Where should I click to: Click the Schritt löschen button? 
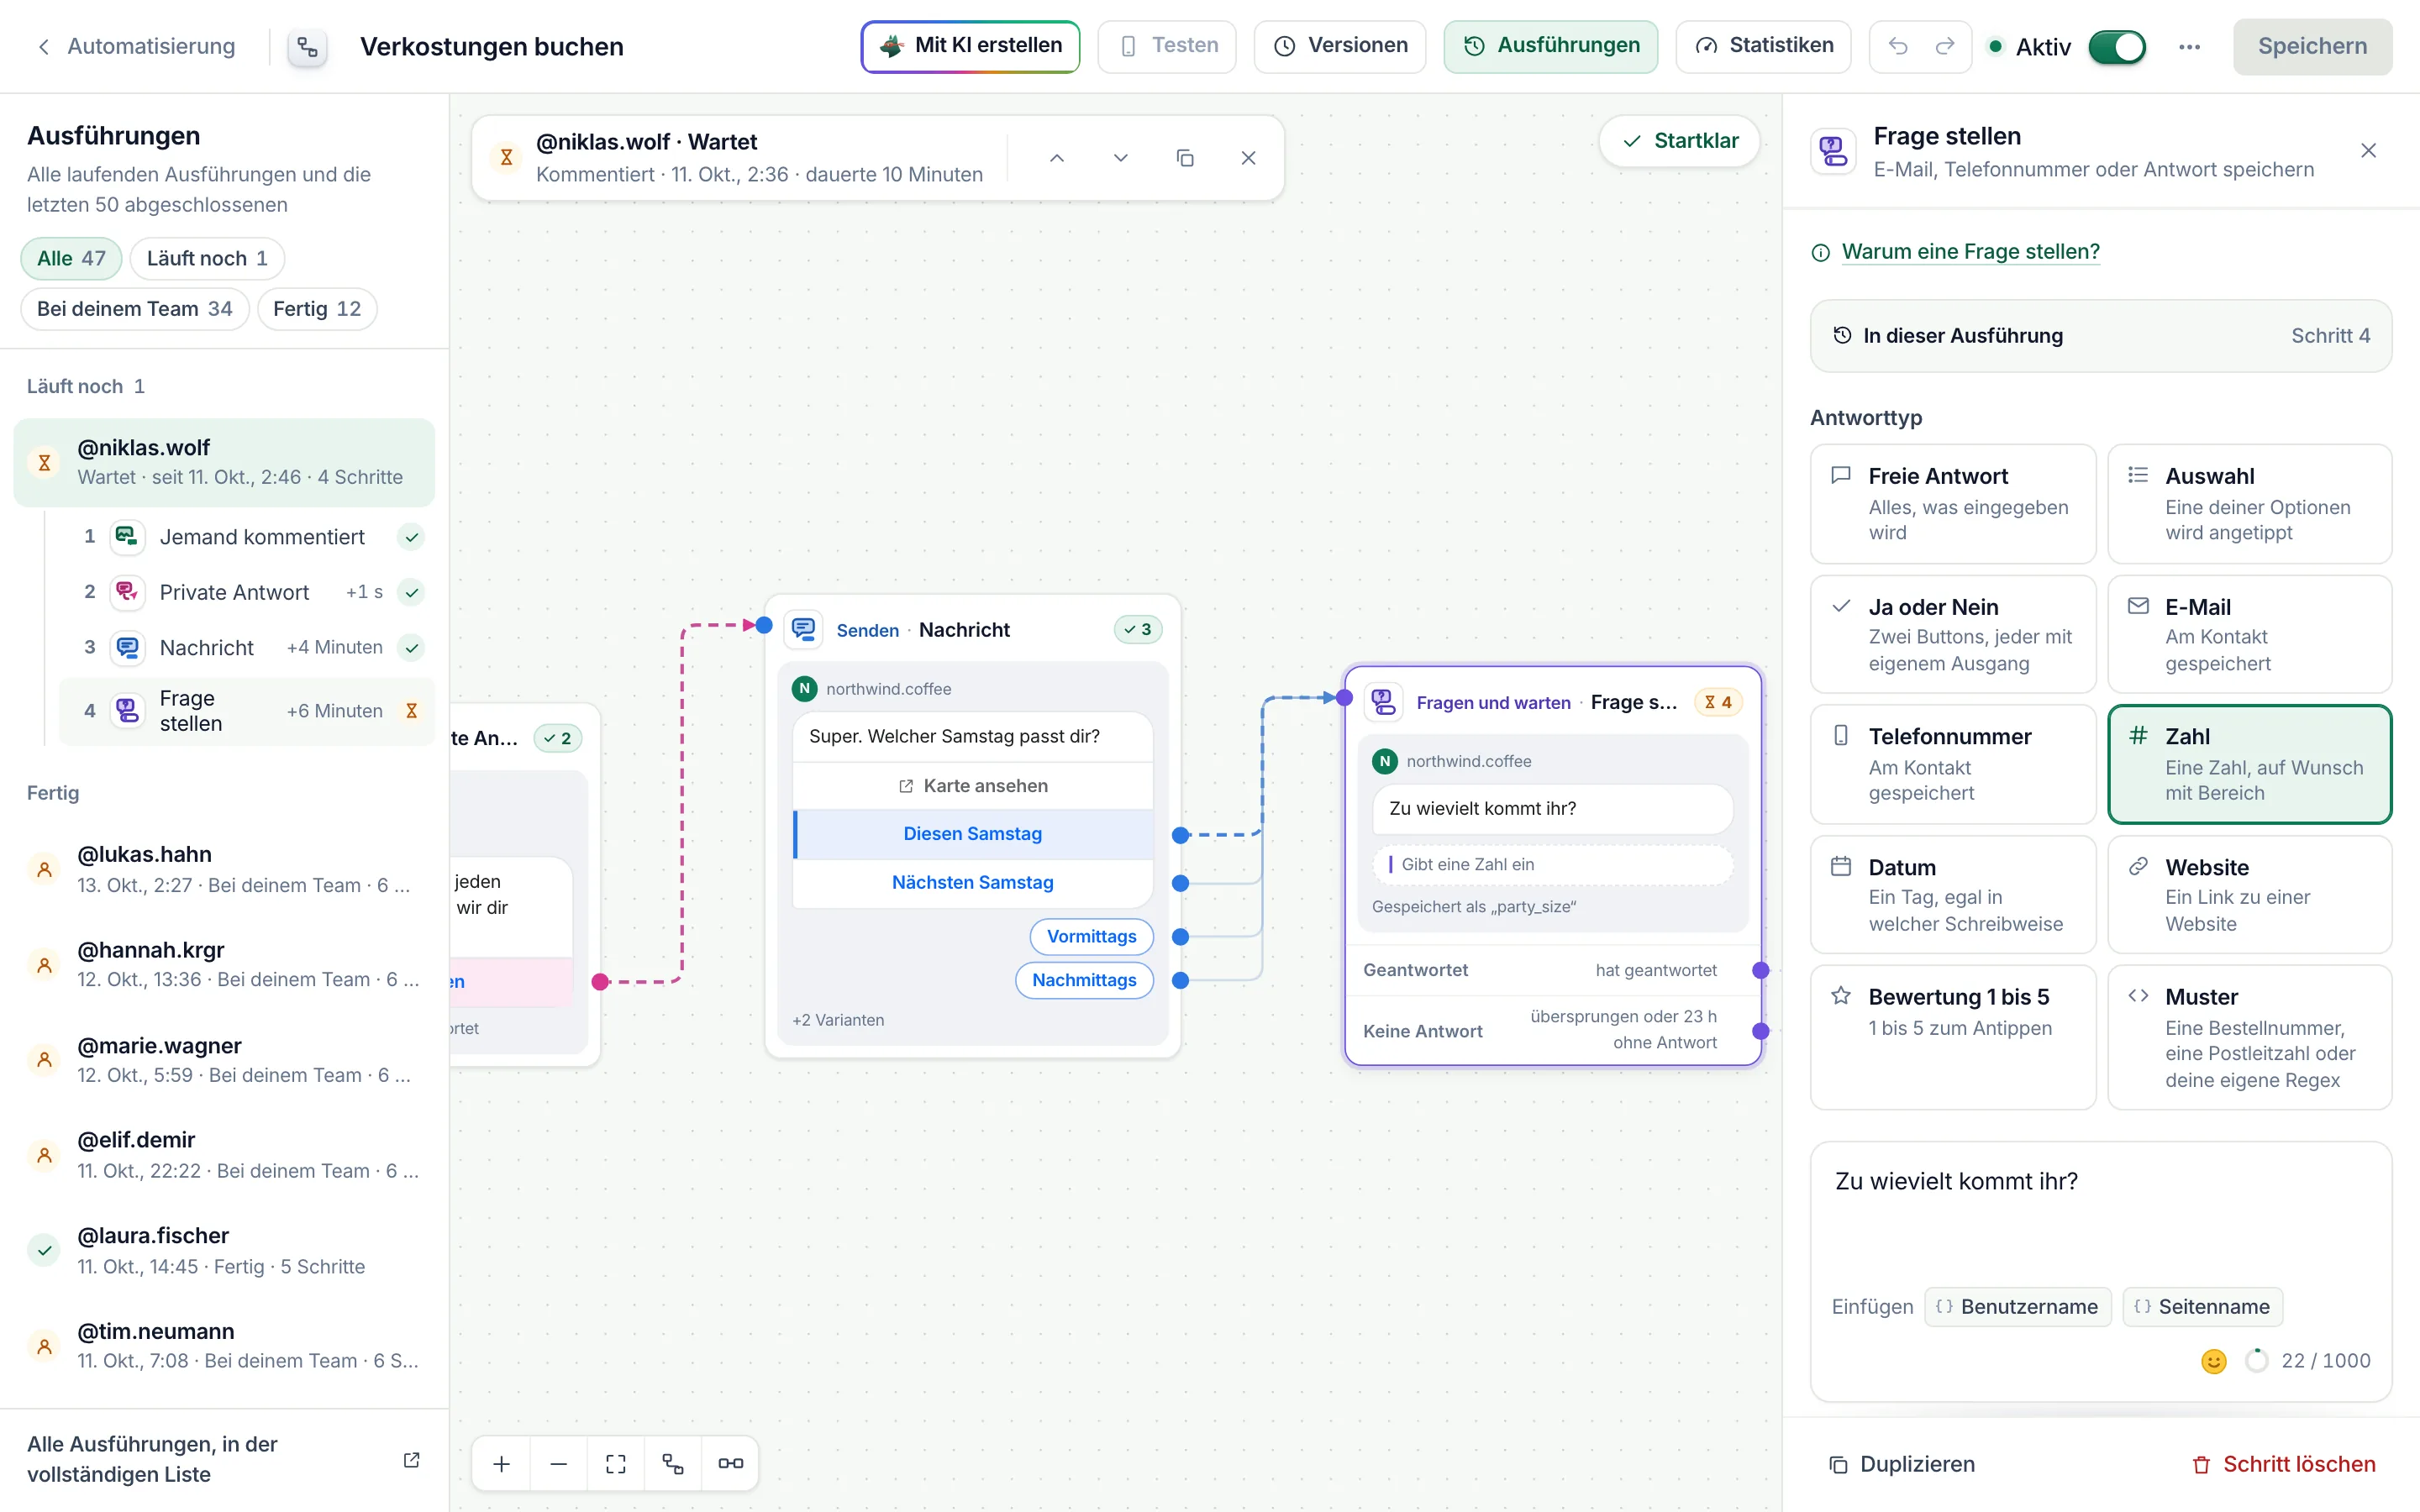2284,1464
